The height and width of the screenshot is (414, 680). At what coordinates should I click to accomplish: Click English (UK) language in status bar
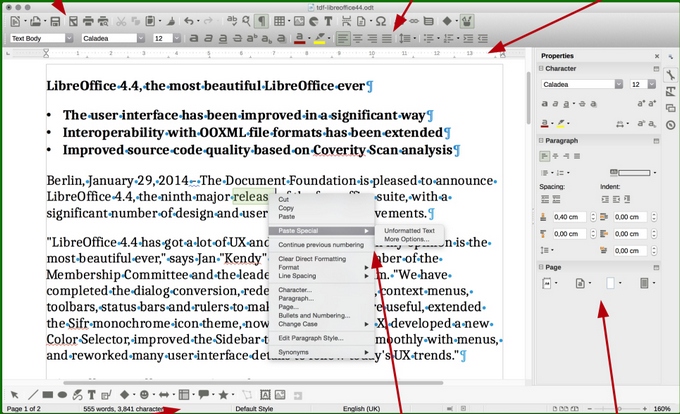coord(361,408)
